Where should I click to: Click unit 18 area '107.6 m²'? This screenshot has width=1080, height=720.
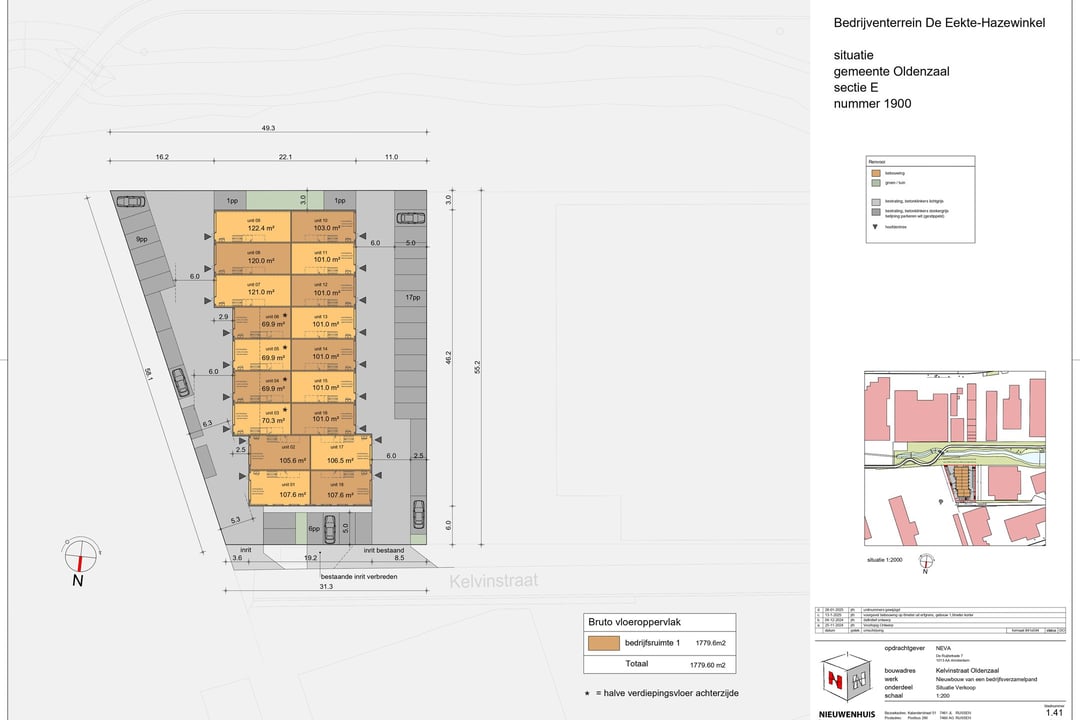340,495
